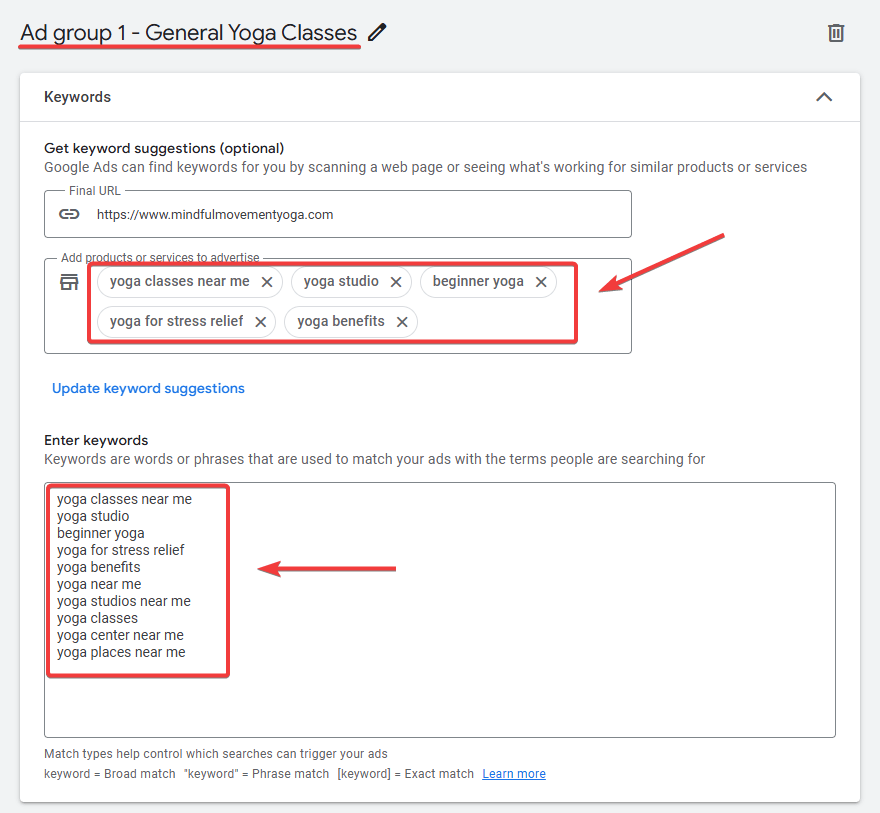Remove the "yoga classes near me" chip
Image resolution: width=880 pixels, height=813 pixels.
(267, 282)
